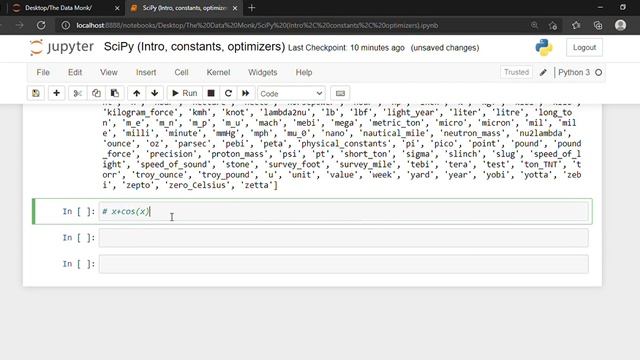Paste cells below icon
The image size is (640, 360).
pyautogui.click(x=115, y=93)
